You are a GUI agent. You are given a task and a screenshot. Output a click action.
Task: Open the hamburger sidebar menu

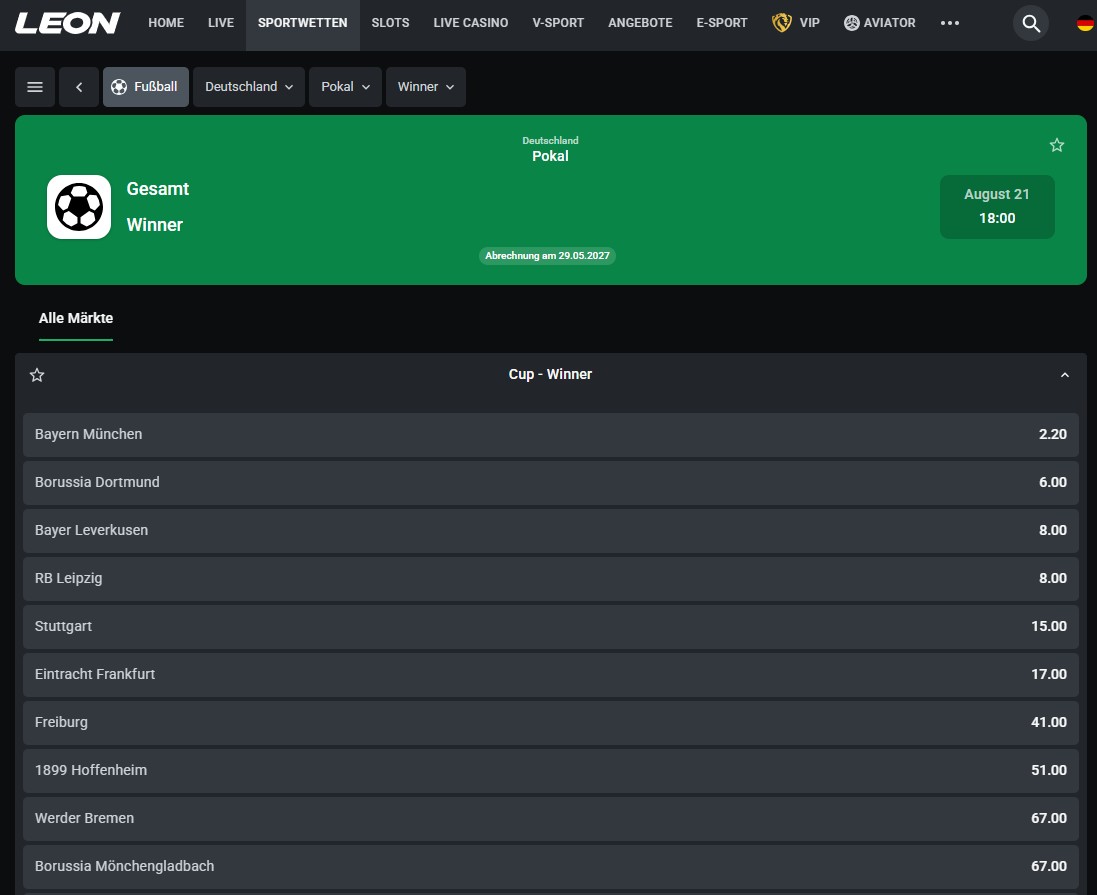(35, 87)
